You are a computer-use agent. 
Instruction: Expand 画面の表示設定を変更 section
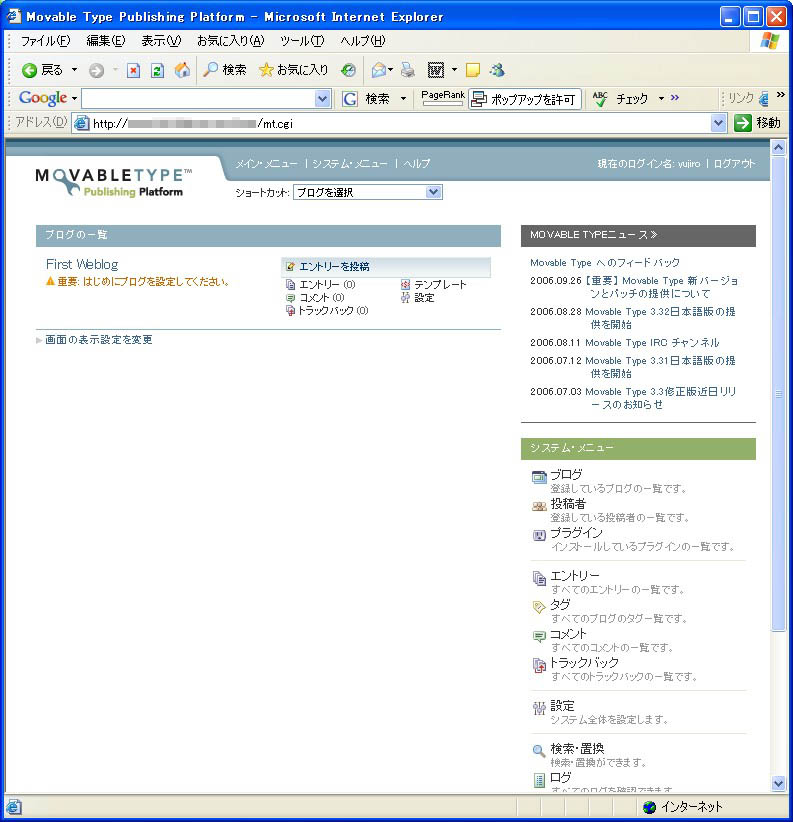[94, 340]
